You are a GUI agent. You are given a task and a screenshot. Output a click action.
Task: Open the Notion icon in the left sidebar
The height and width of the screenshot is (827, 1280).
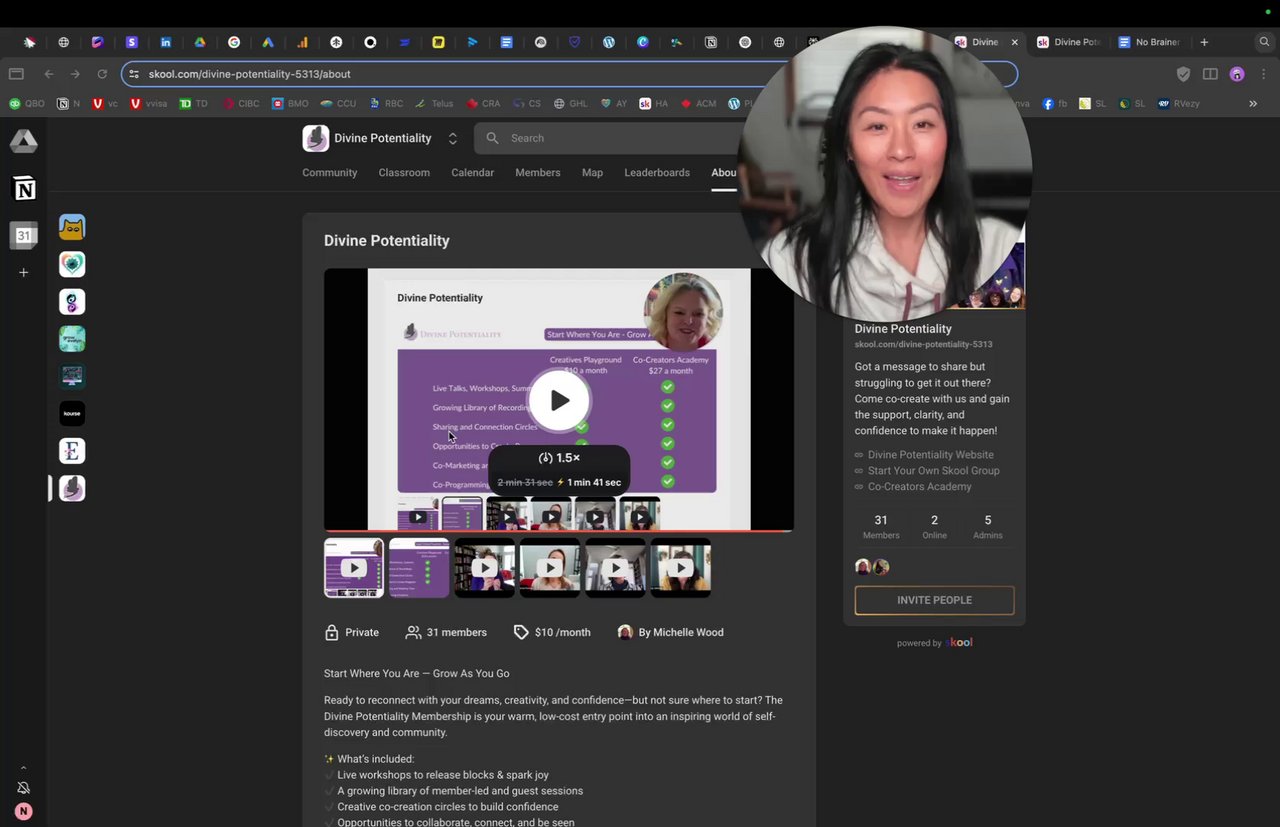24,188
